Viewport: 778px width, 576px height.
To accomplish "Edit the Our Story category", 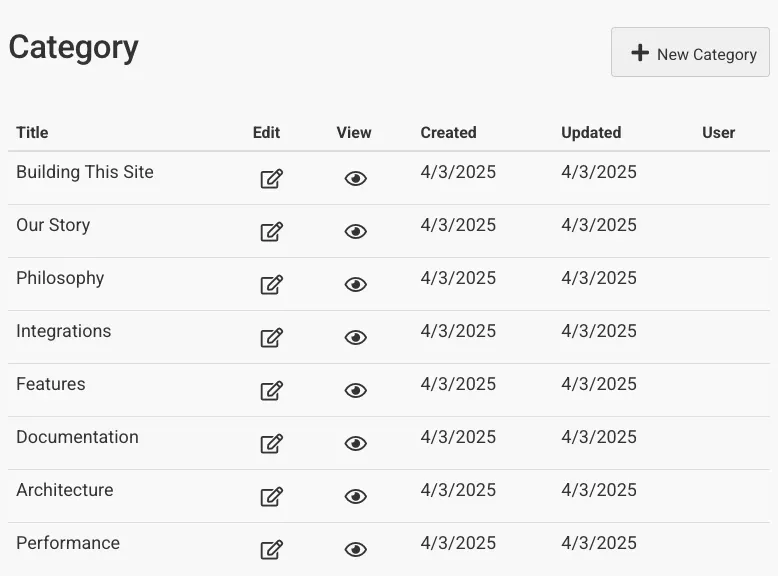I will tap(271, 232).
